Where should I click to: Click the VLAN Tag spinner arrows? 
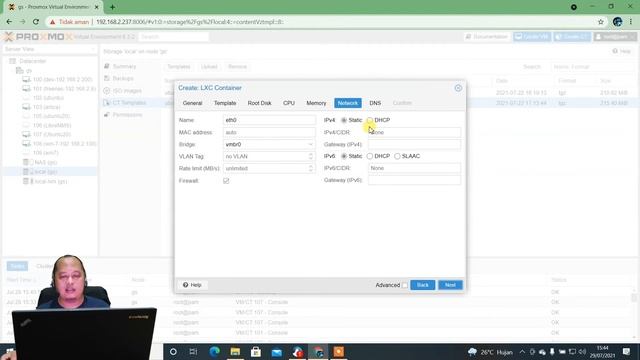point(311,156)
